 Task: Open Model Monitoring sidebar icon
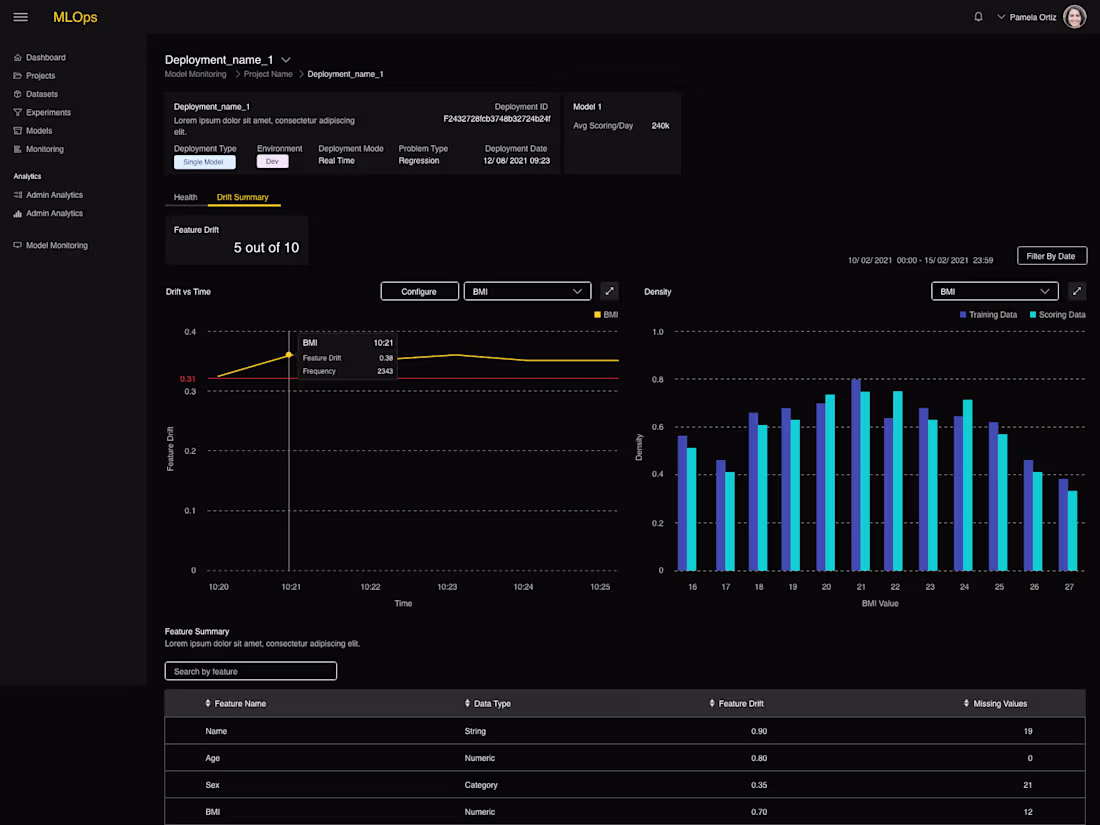(18, 246)
